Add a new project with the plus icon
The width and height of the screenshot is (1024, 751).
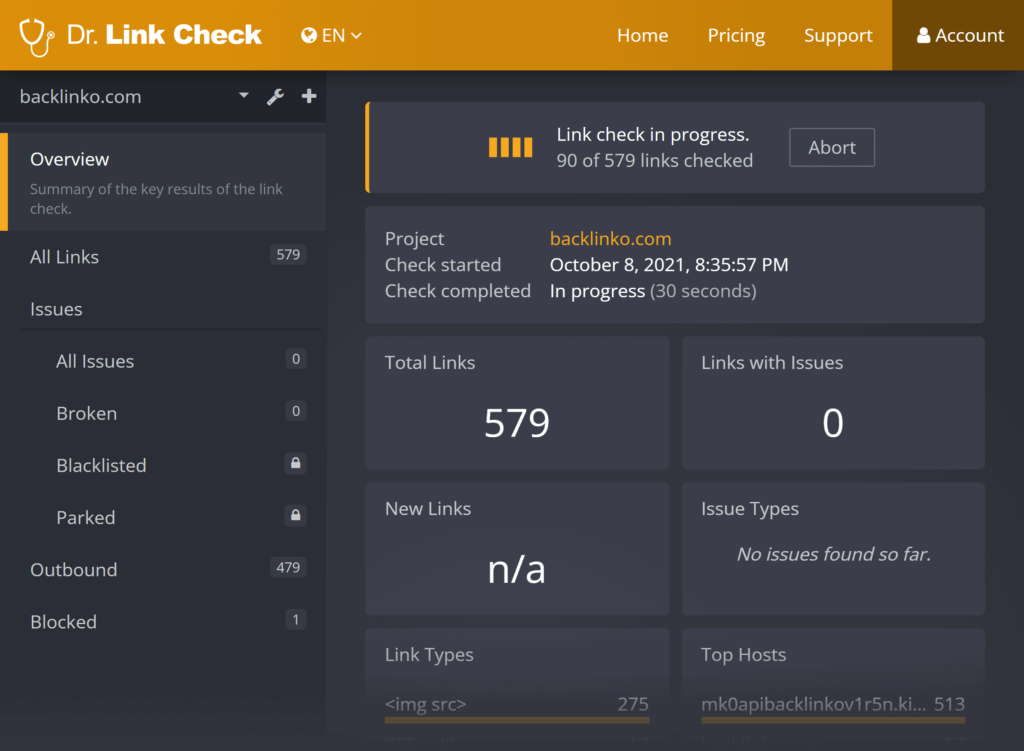[x=308, y=96]
